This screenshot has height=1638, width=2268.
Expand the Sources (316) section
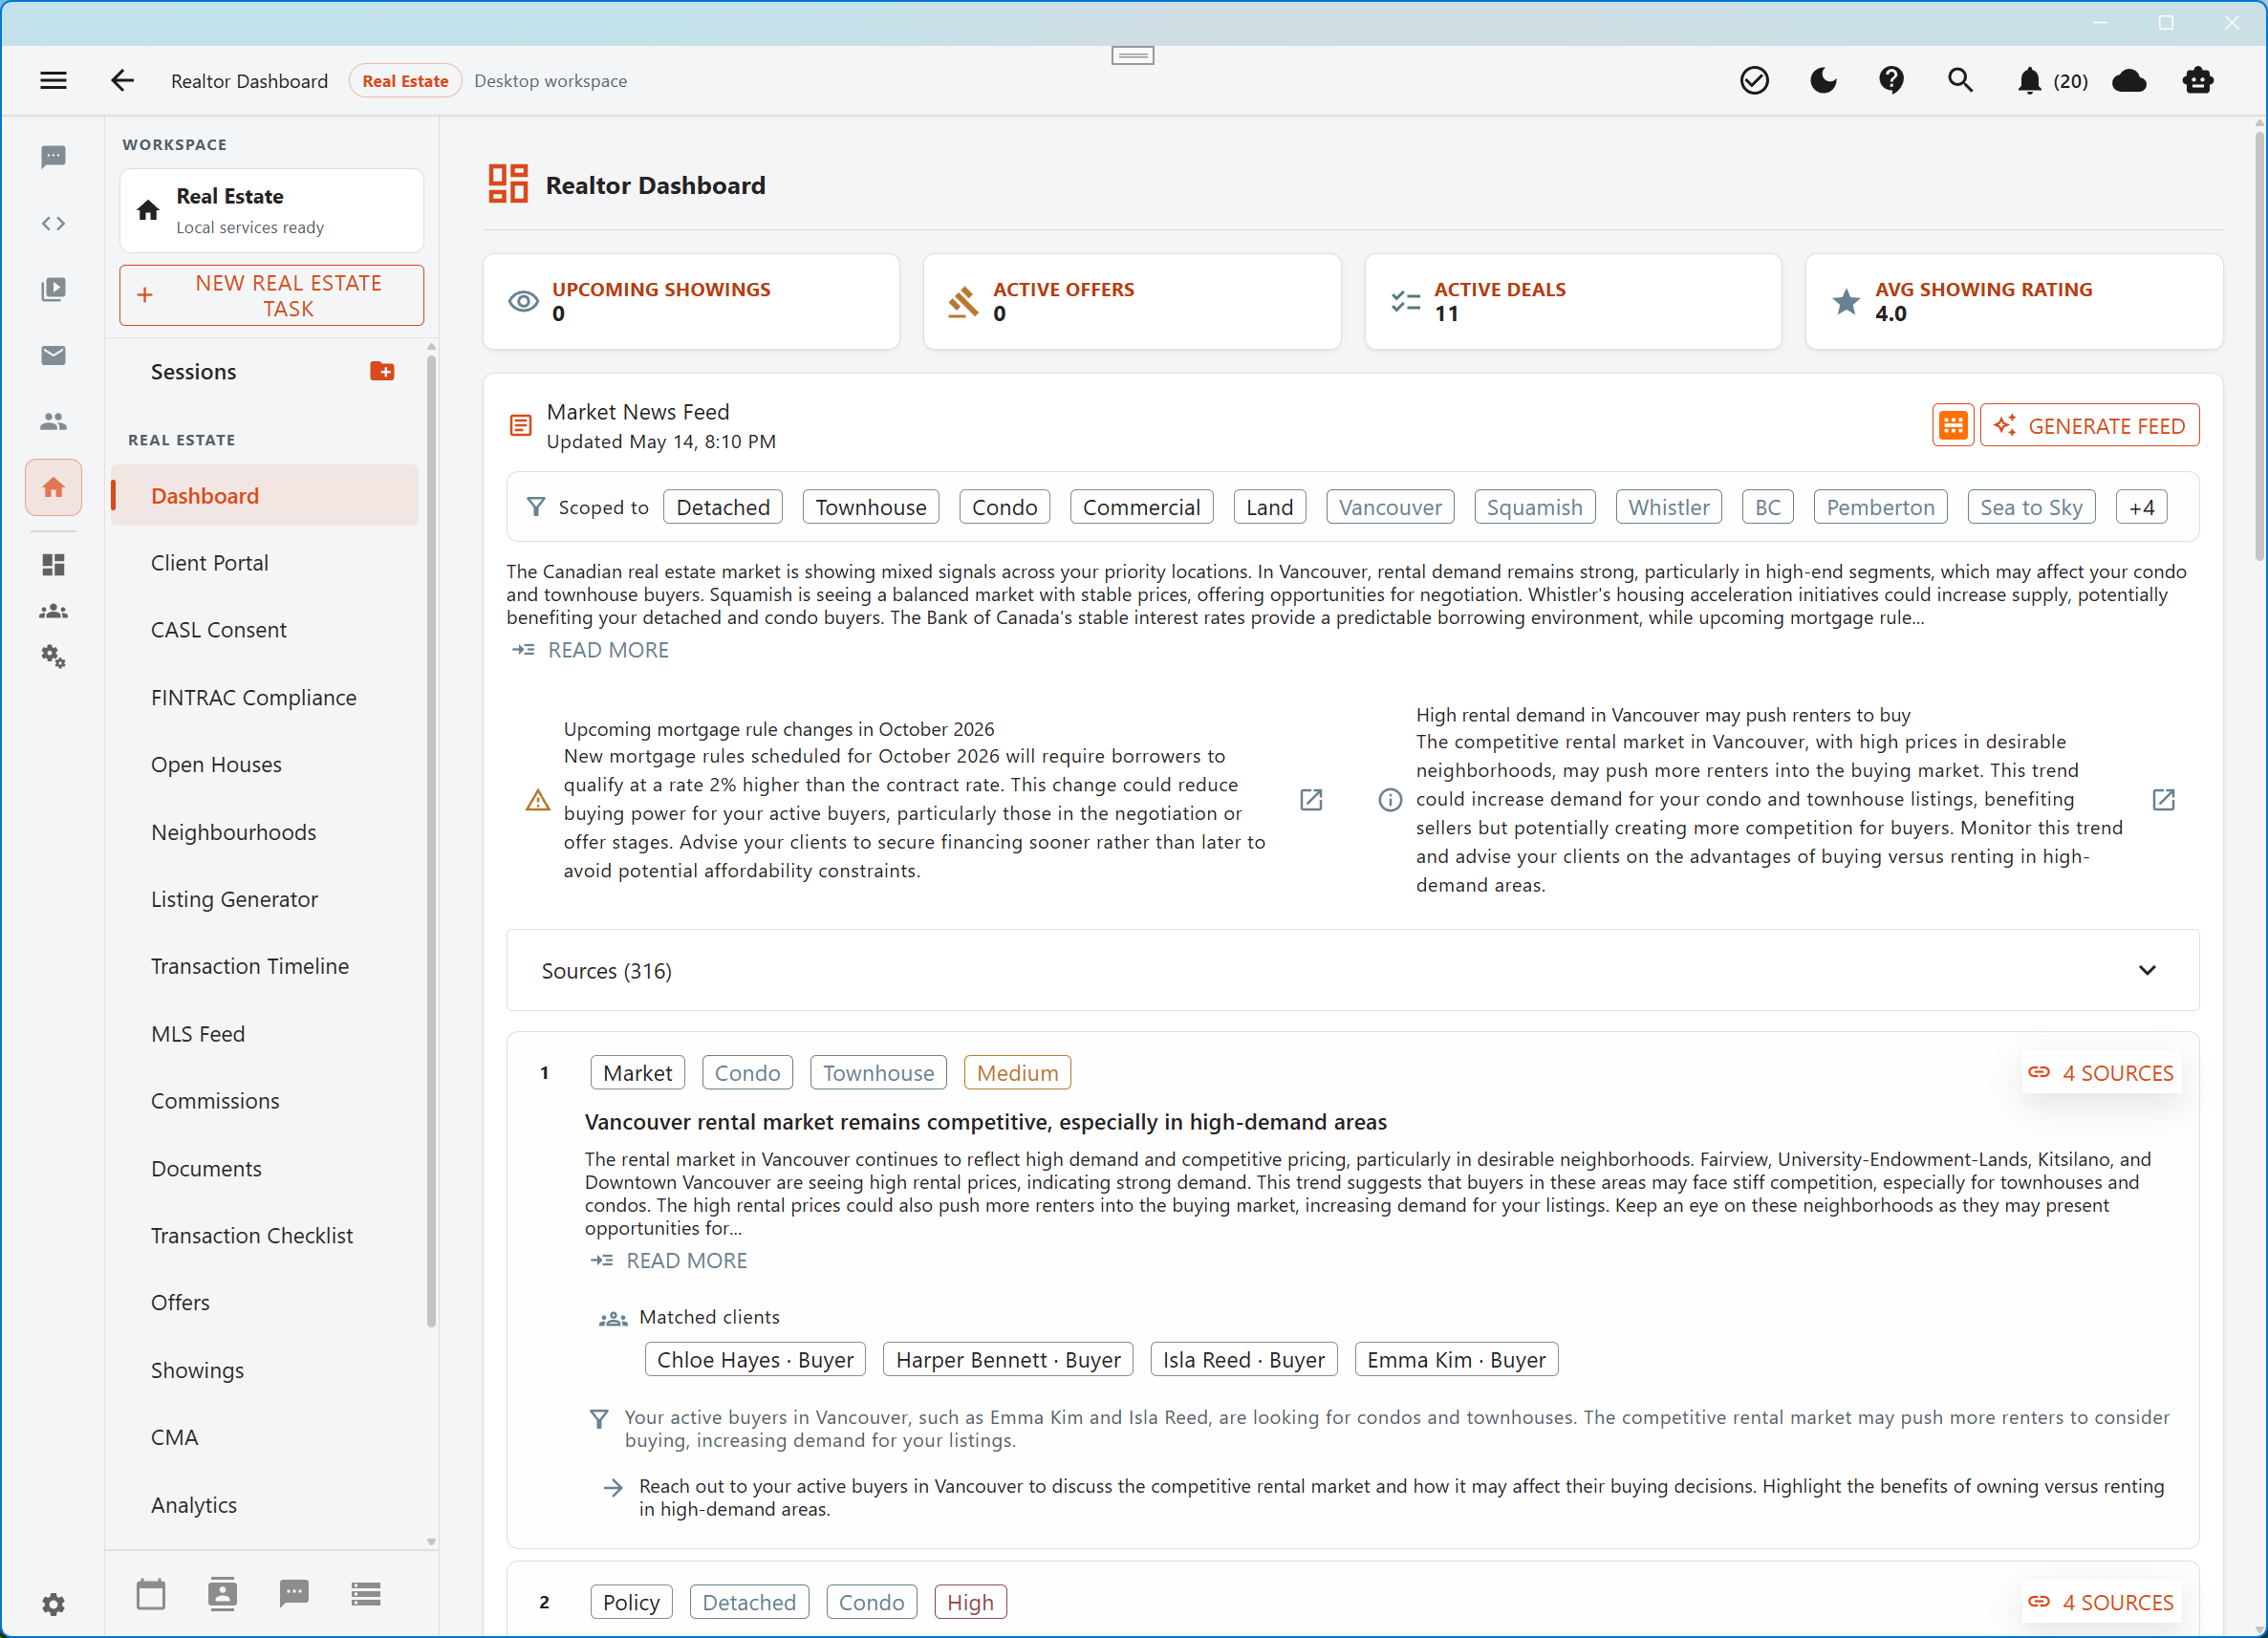pyautogui.click(x=1352, y=970)
